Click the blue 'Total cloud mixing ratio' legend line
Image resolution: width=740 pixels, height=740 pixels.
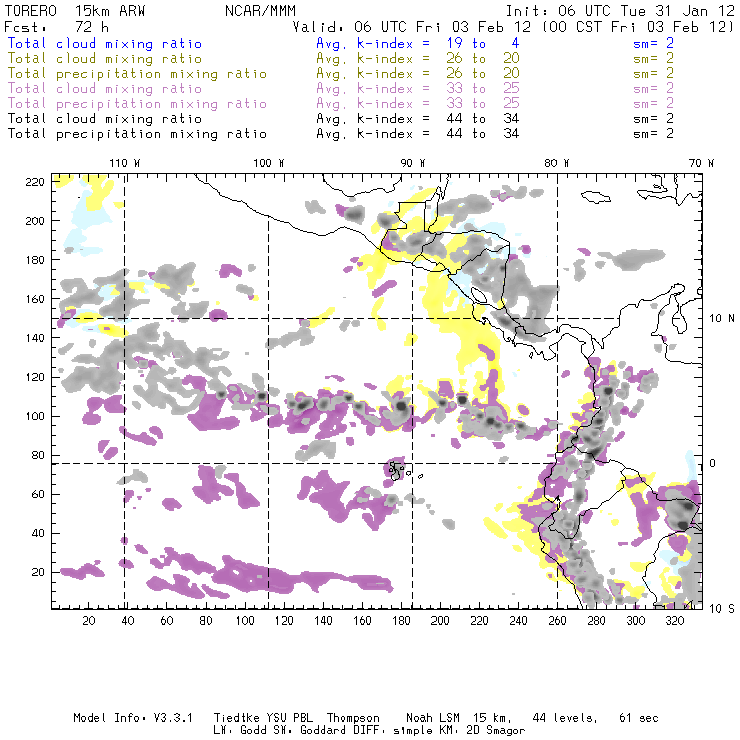[x=105, y=43]
